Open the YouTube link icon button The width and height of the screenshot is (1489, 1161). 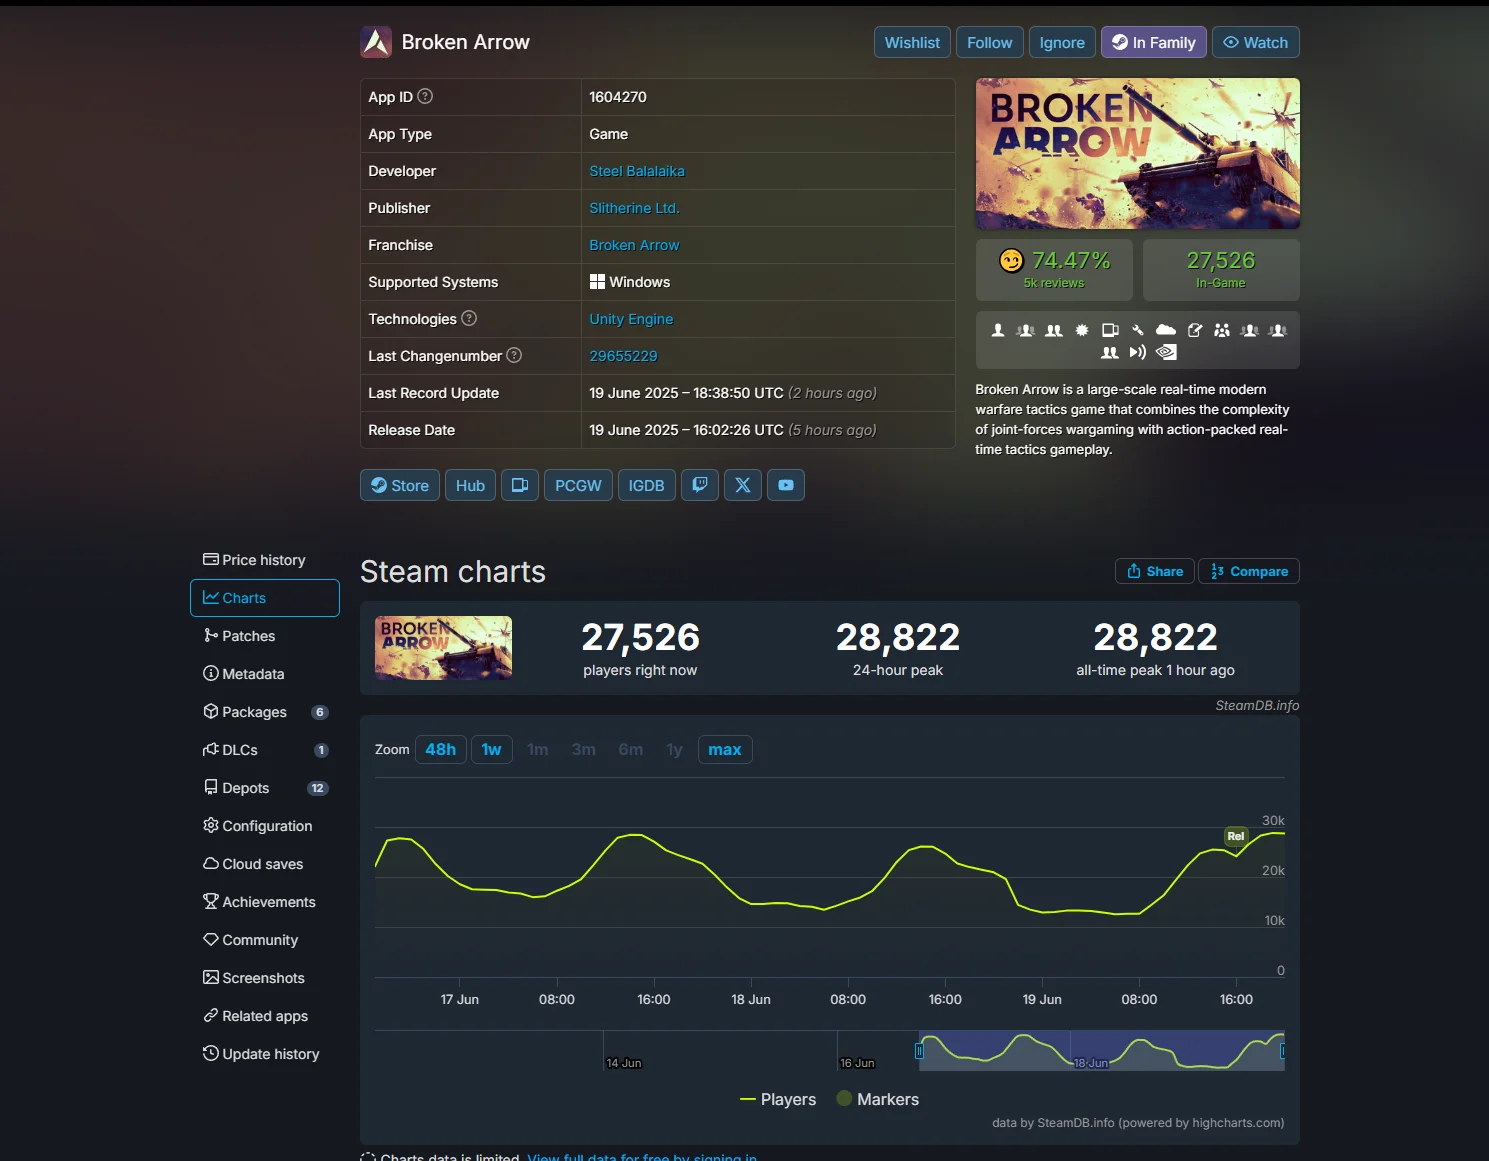[x=786, y=485]
